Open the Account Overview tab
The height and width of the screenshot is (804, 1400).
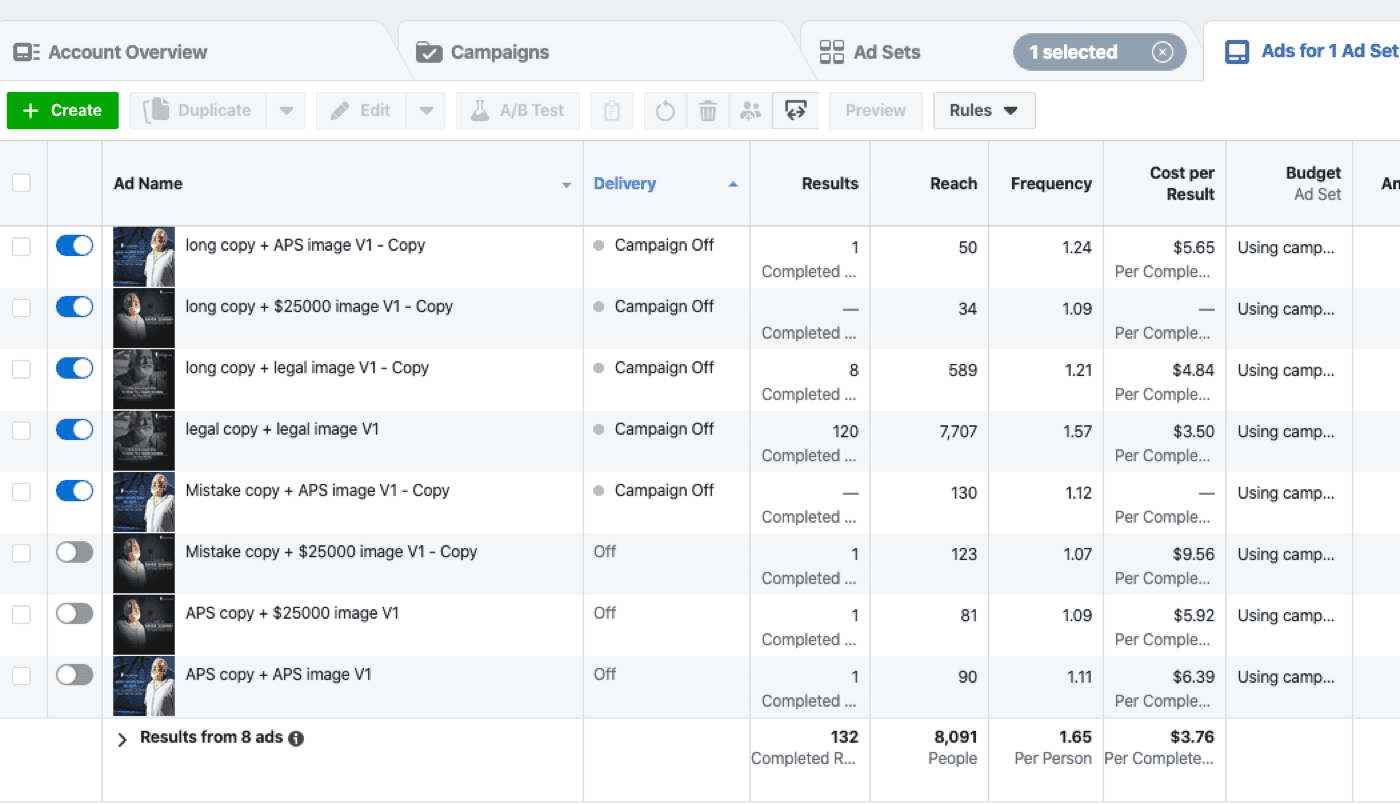[110, 52]
